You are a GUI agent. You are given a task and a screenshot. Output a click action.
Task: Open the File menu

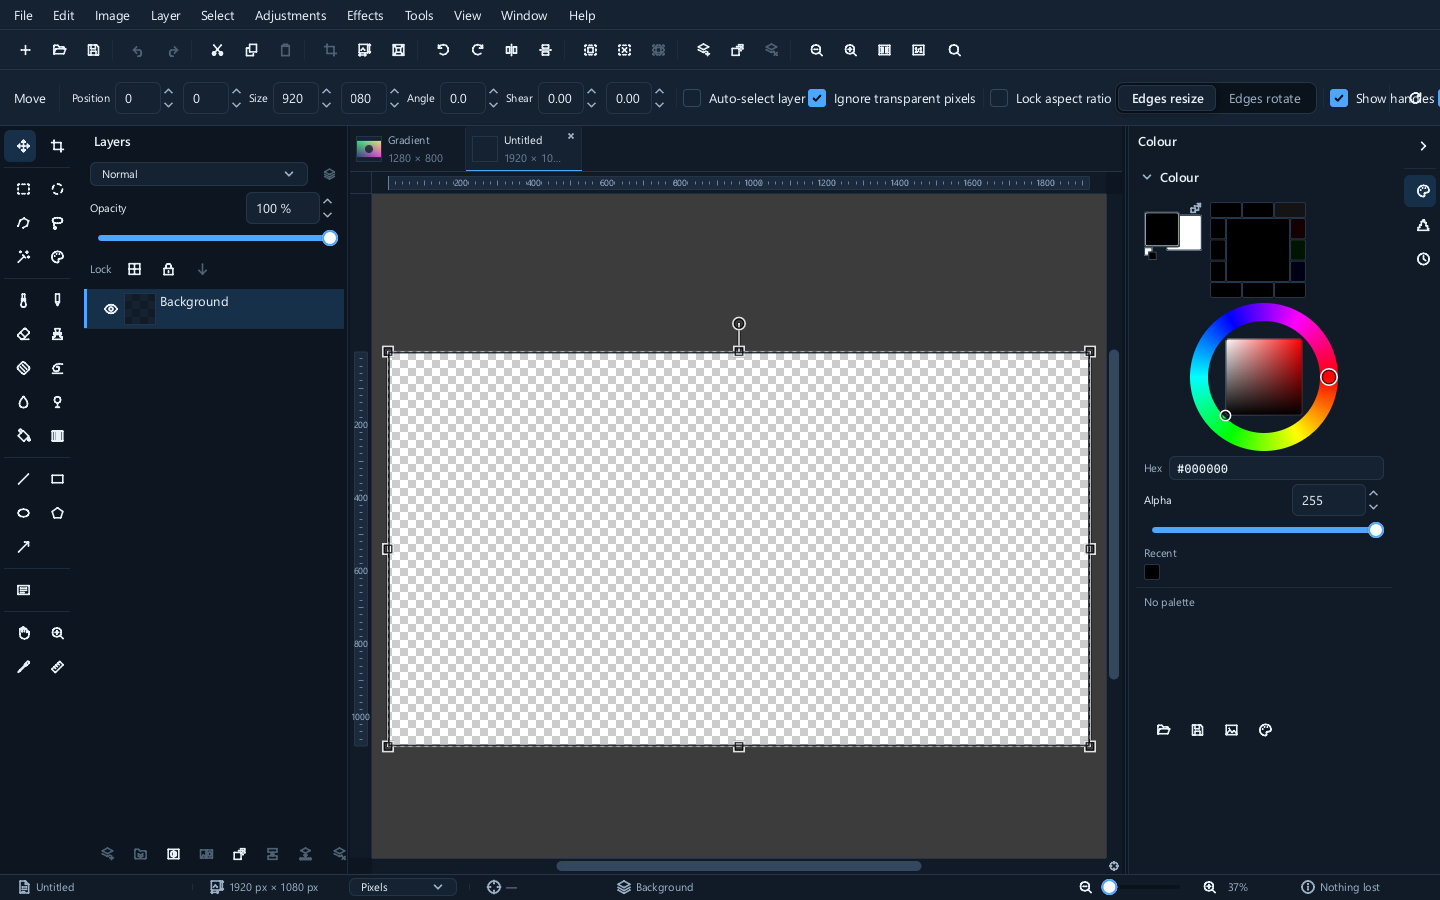click(x=23, y=15)
